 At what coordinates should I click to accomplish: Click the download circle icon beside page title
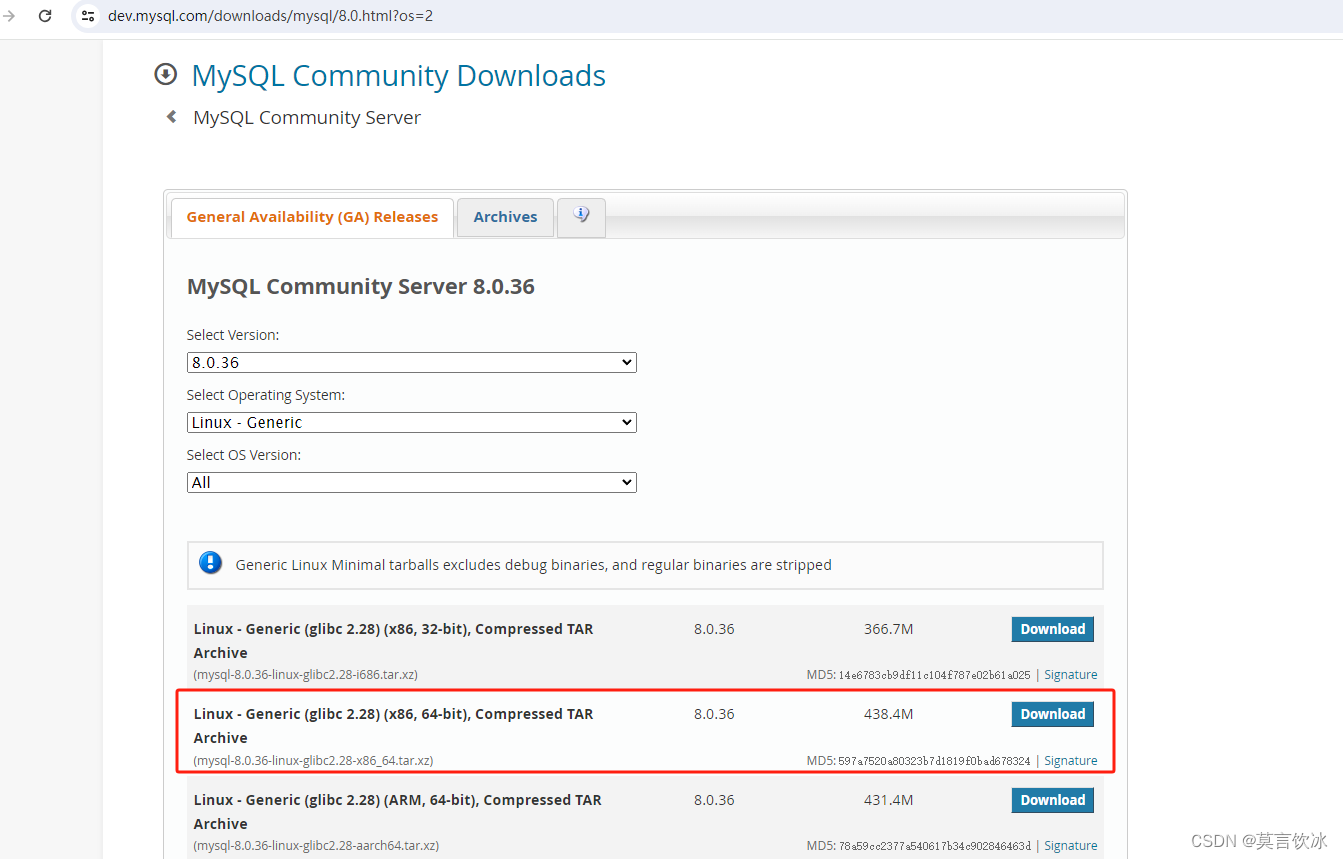pos(165,75)
